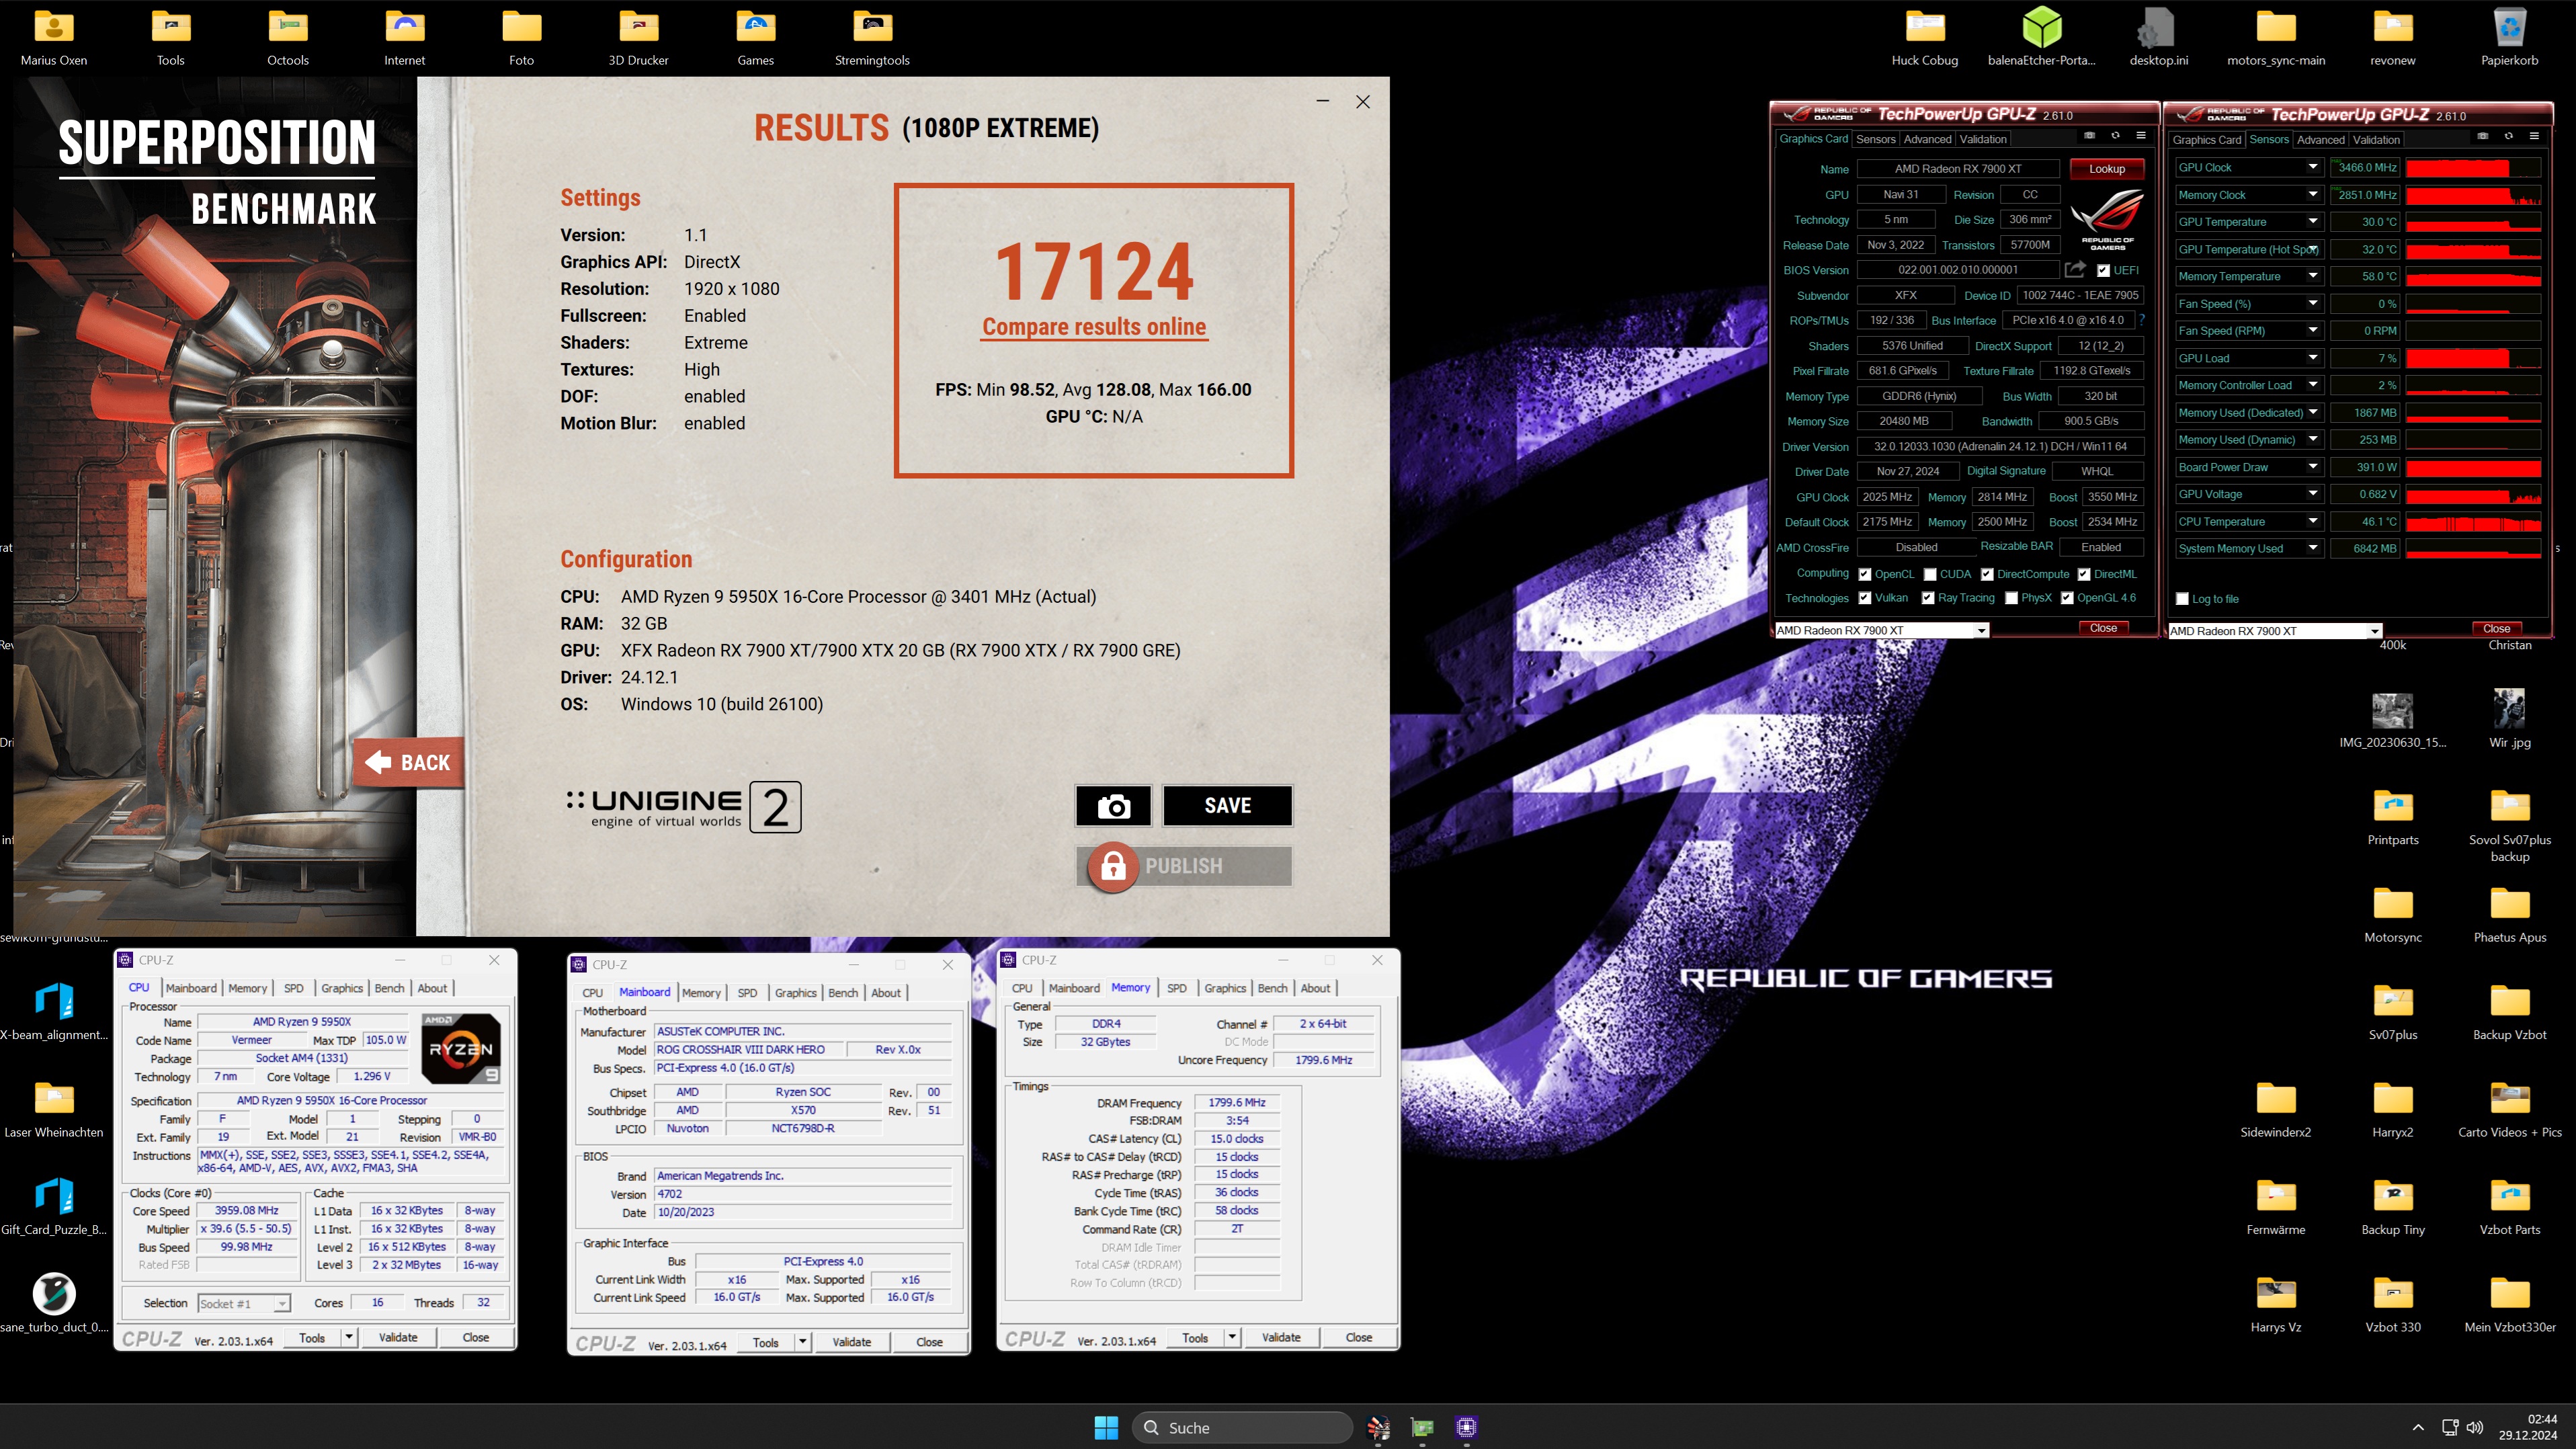Click Bus Interface question mark help icon
The height and width of the screenshot is (1449, 2576).
point(2141,320)
